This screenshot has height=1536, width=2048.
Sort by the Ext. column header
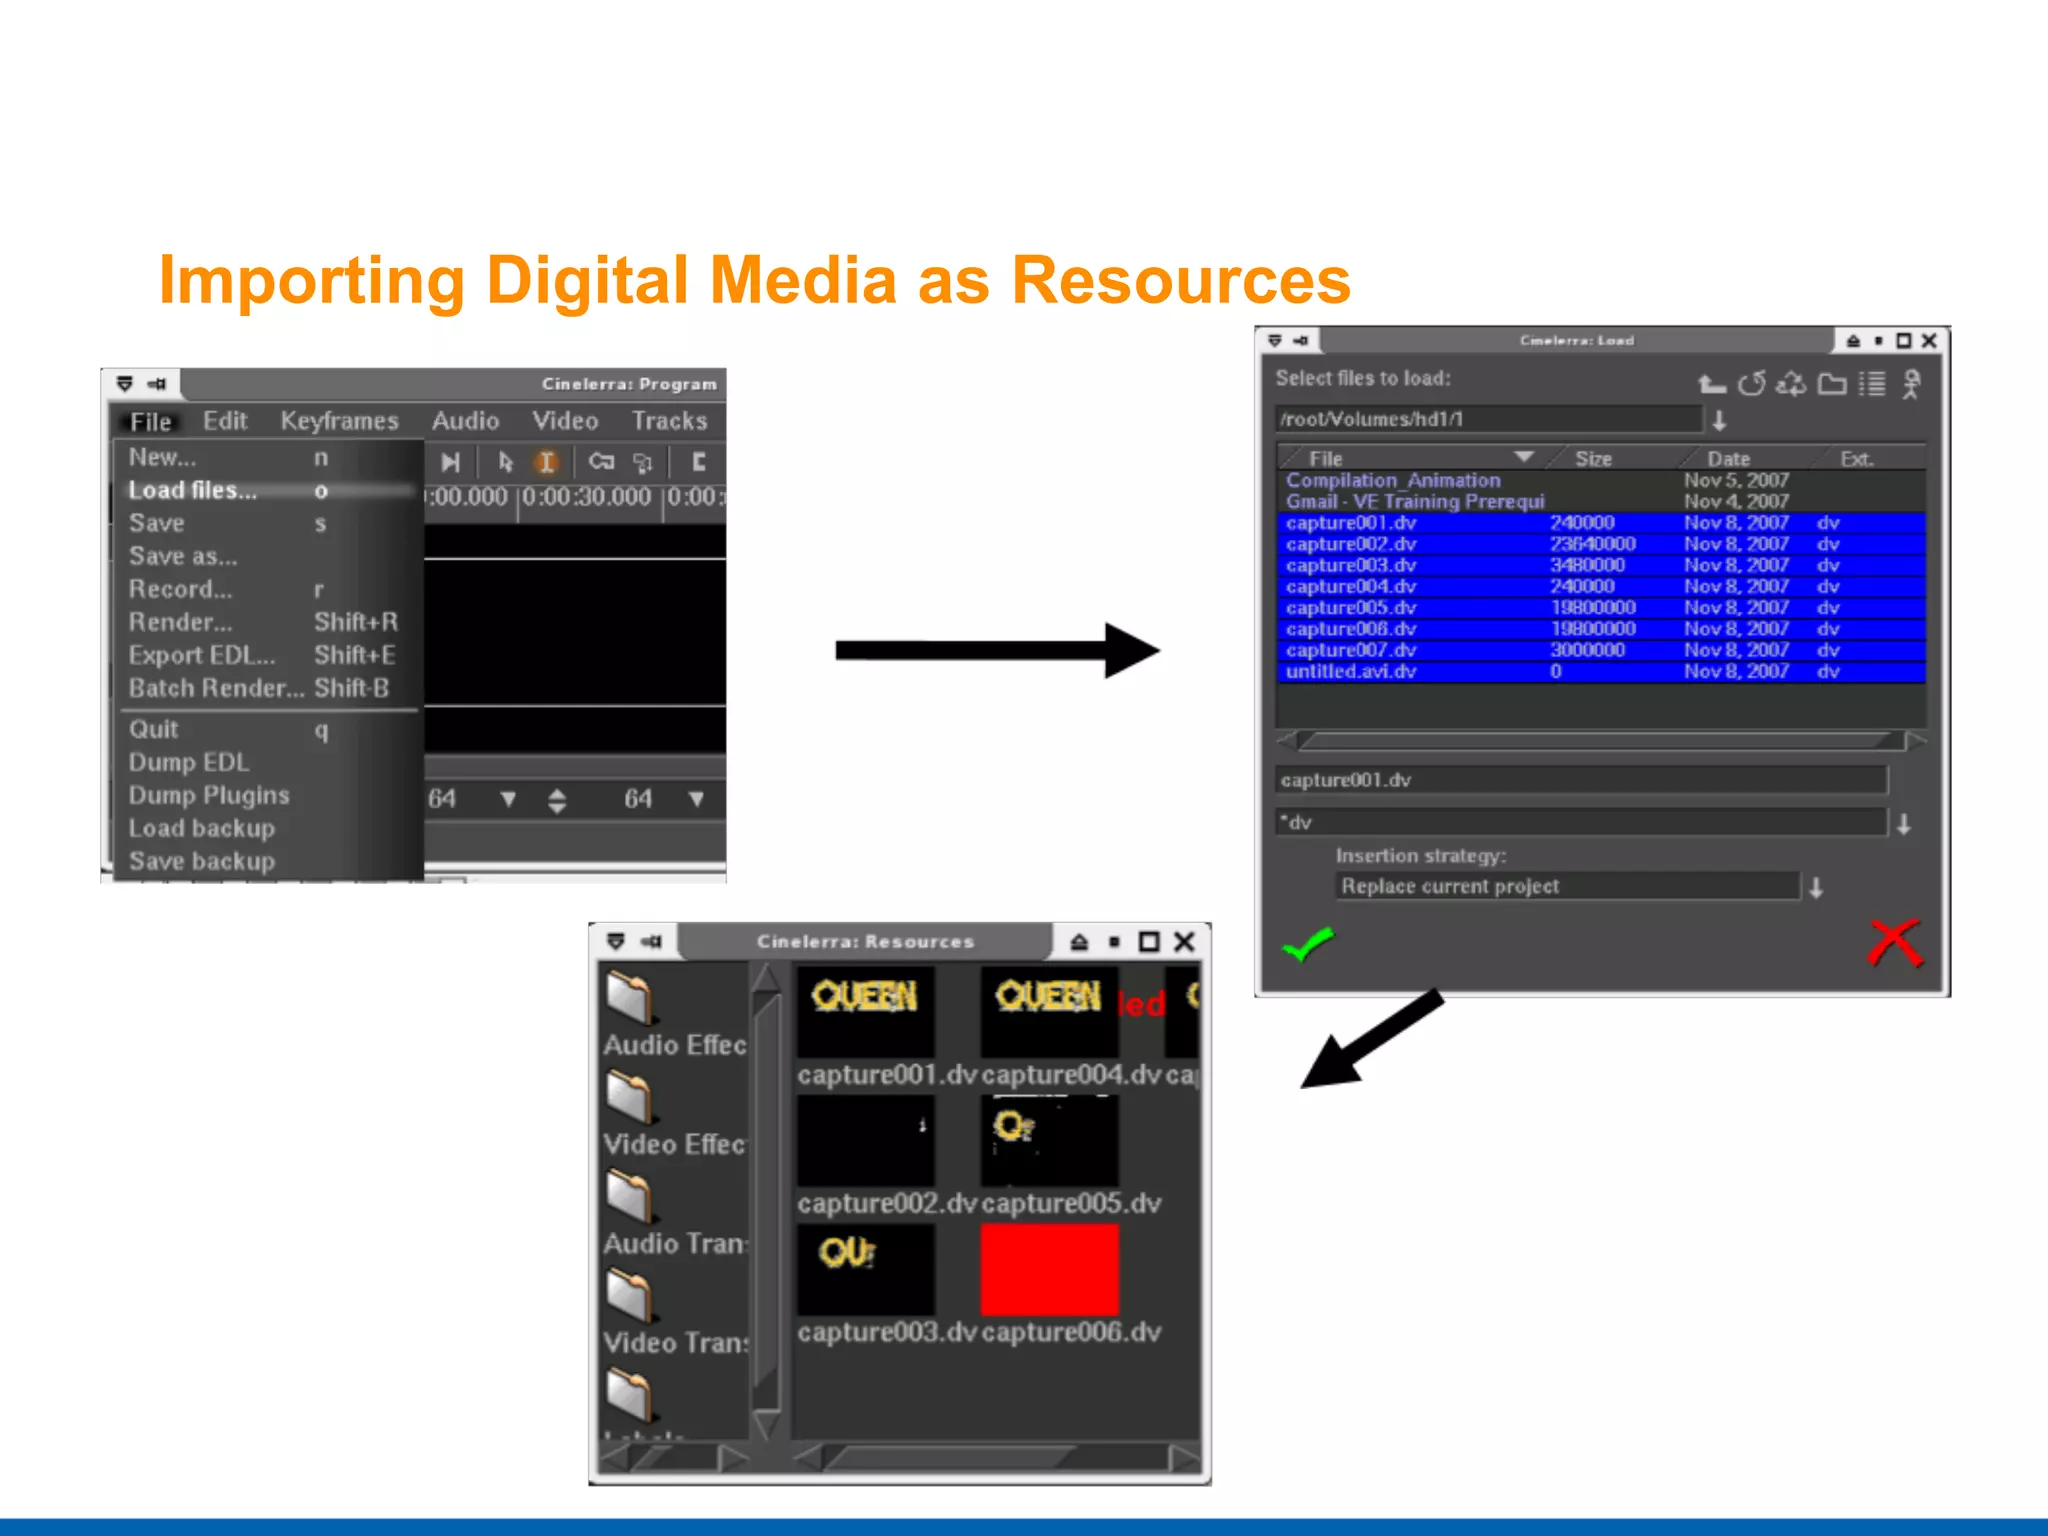(x=1868, y=458)
